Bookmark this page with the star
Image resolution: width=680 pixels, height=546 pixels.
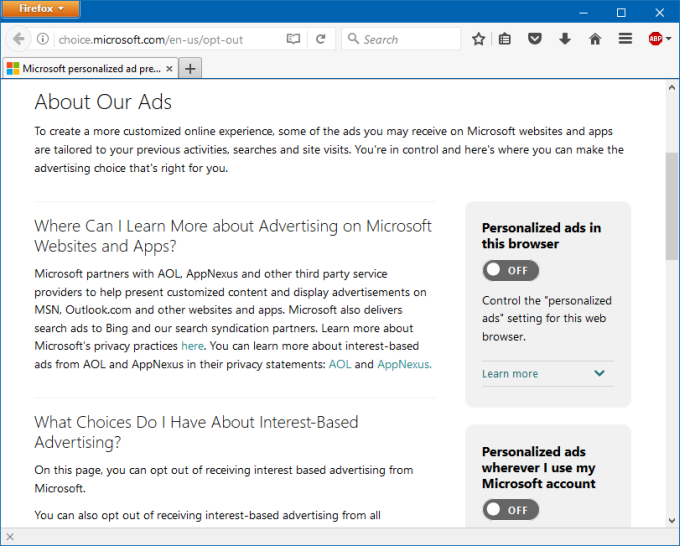tap(478, 39)
